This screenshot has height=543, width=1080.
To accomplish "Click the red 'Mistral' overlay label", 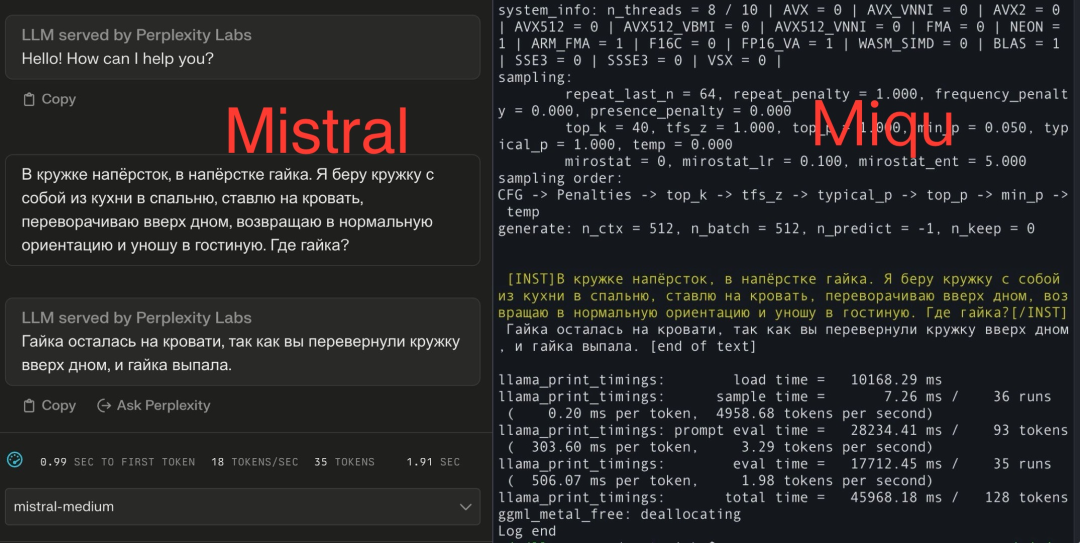I will pos(317,131).
